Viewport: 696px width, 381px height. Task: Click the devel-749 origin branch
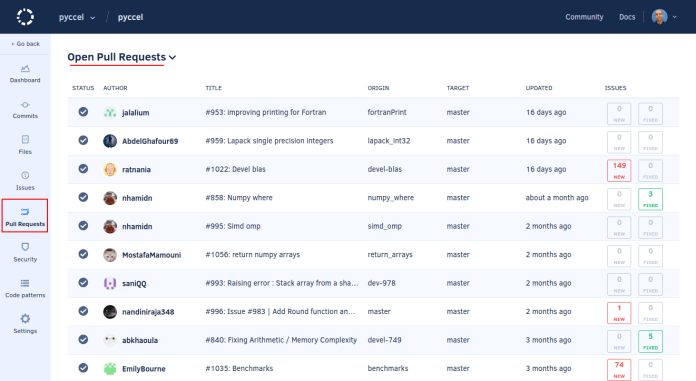pos(384,340)
